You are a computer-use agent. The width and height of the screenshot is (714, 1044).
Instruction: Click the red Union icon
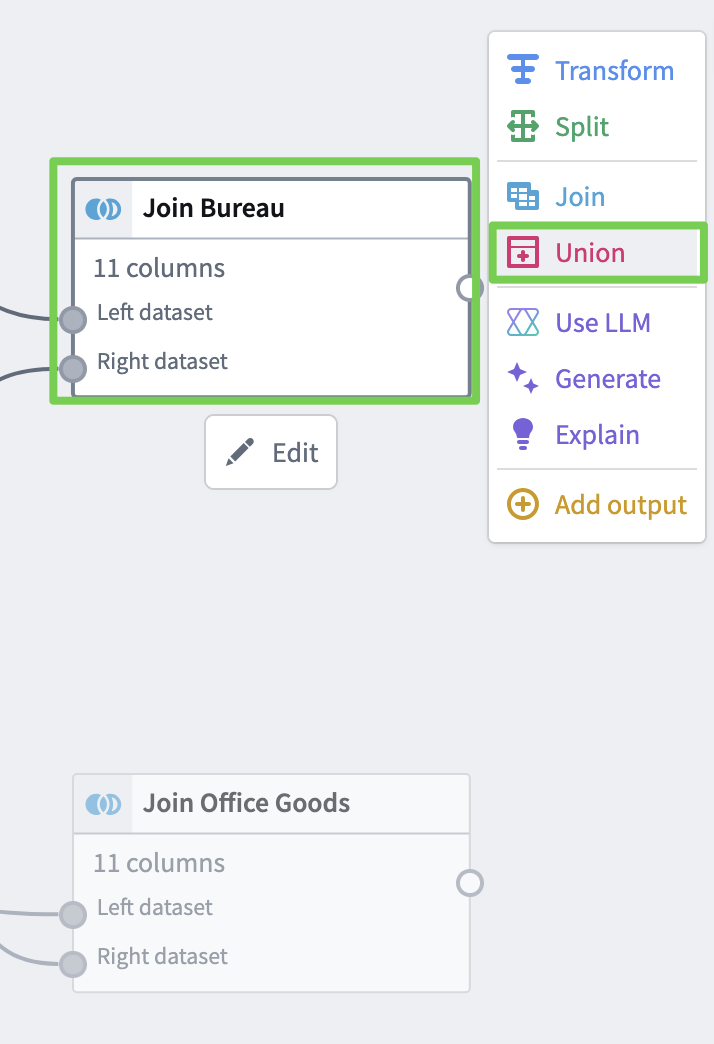(523, 253)
